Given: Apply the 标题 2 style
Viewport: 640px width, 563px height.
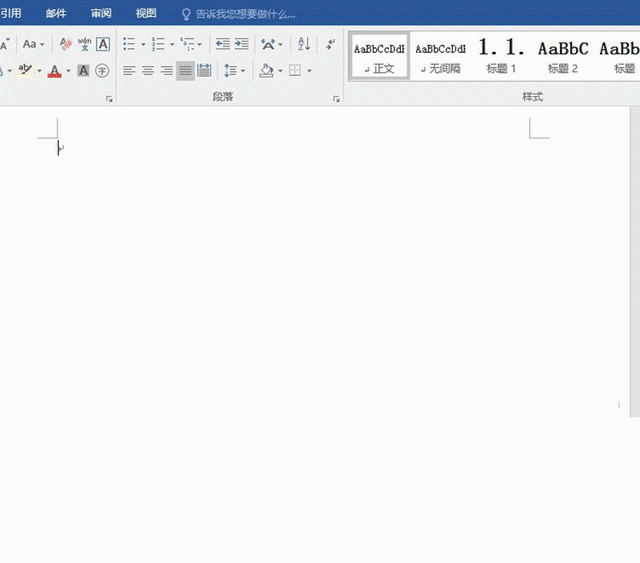Looking at the screenshot, I should (x=563, y=57).
